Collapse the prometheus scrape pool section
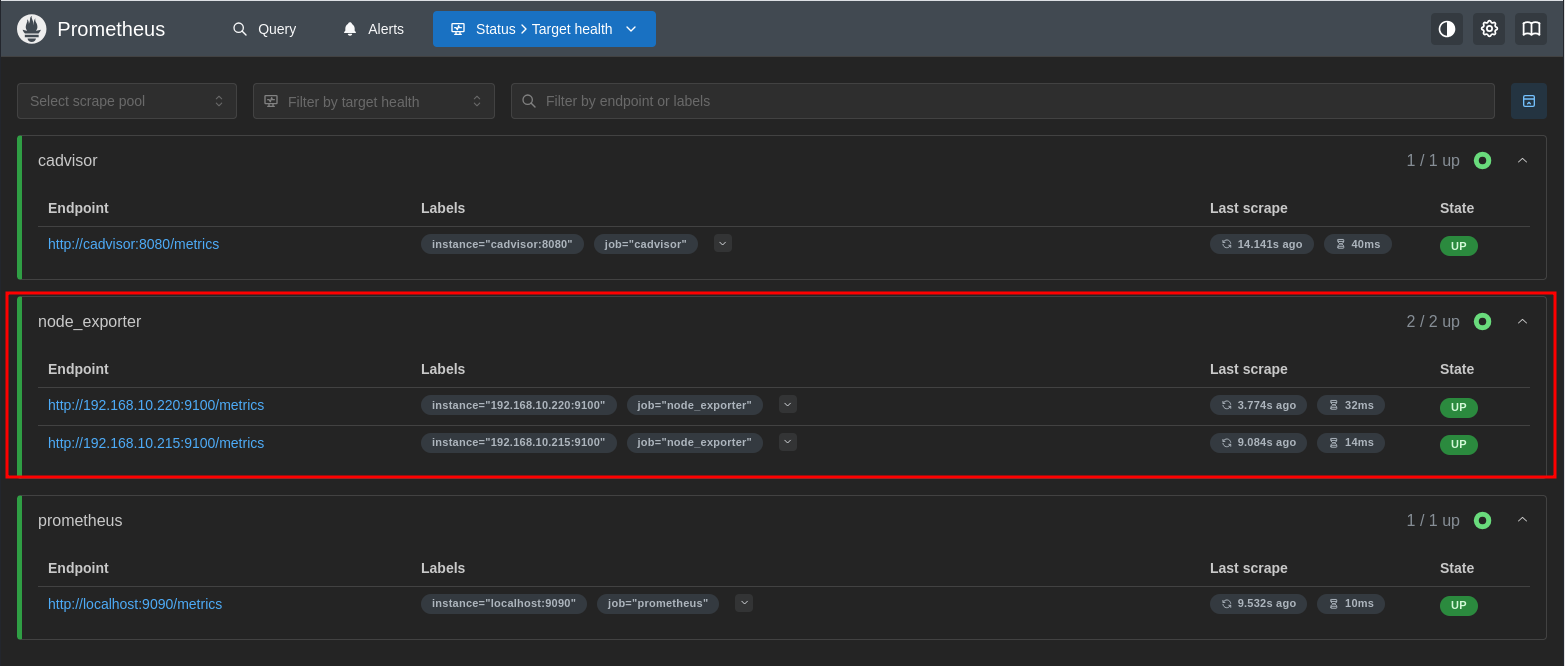The image size is (1565, 666). coord(1522,520)
